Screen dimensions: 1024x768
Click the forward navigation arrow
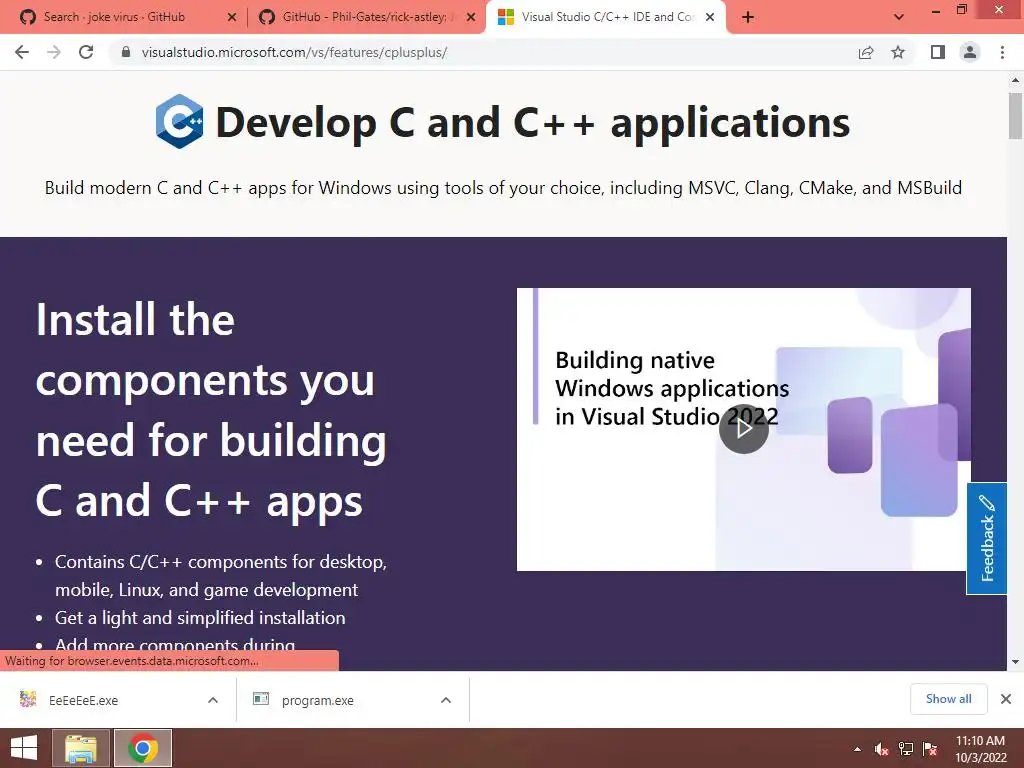[x=54, y=52]
